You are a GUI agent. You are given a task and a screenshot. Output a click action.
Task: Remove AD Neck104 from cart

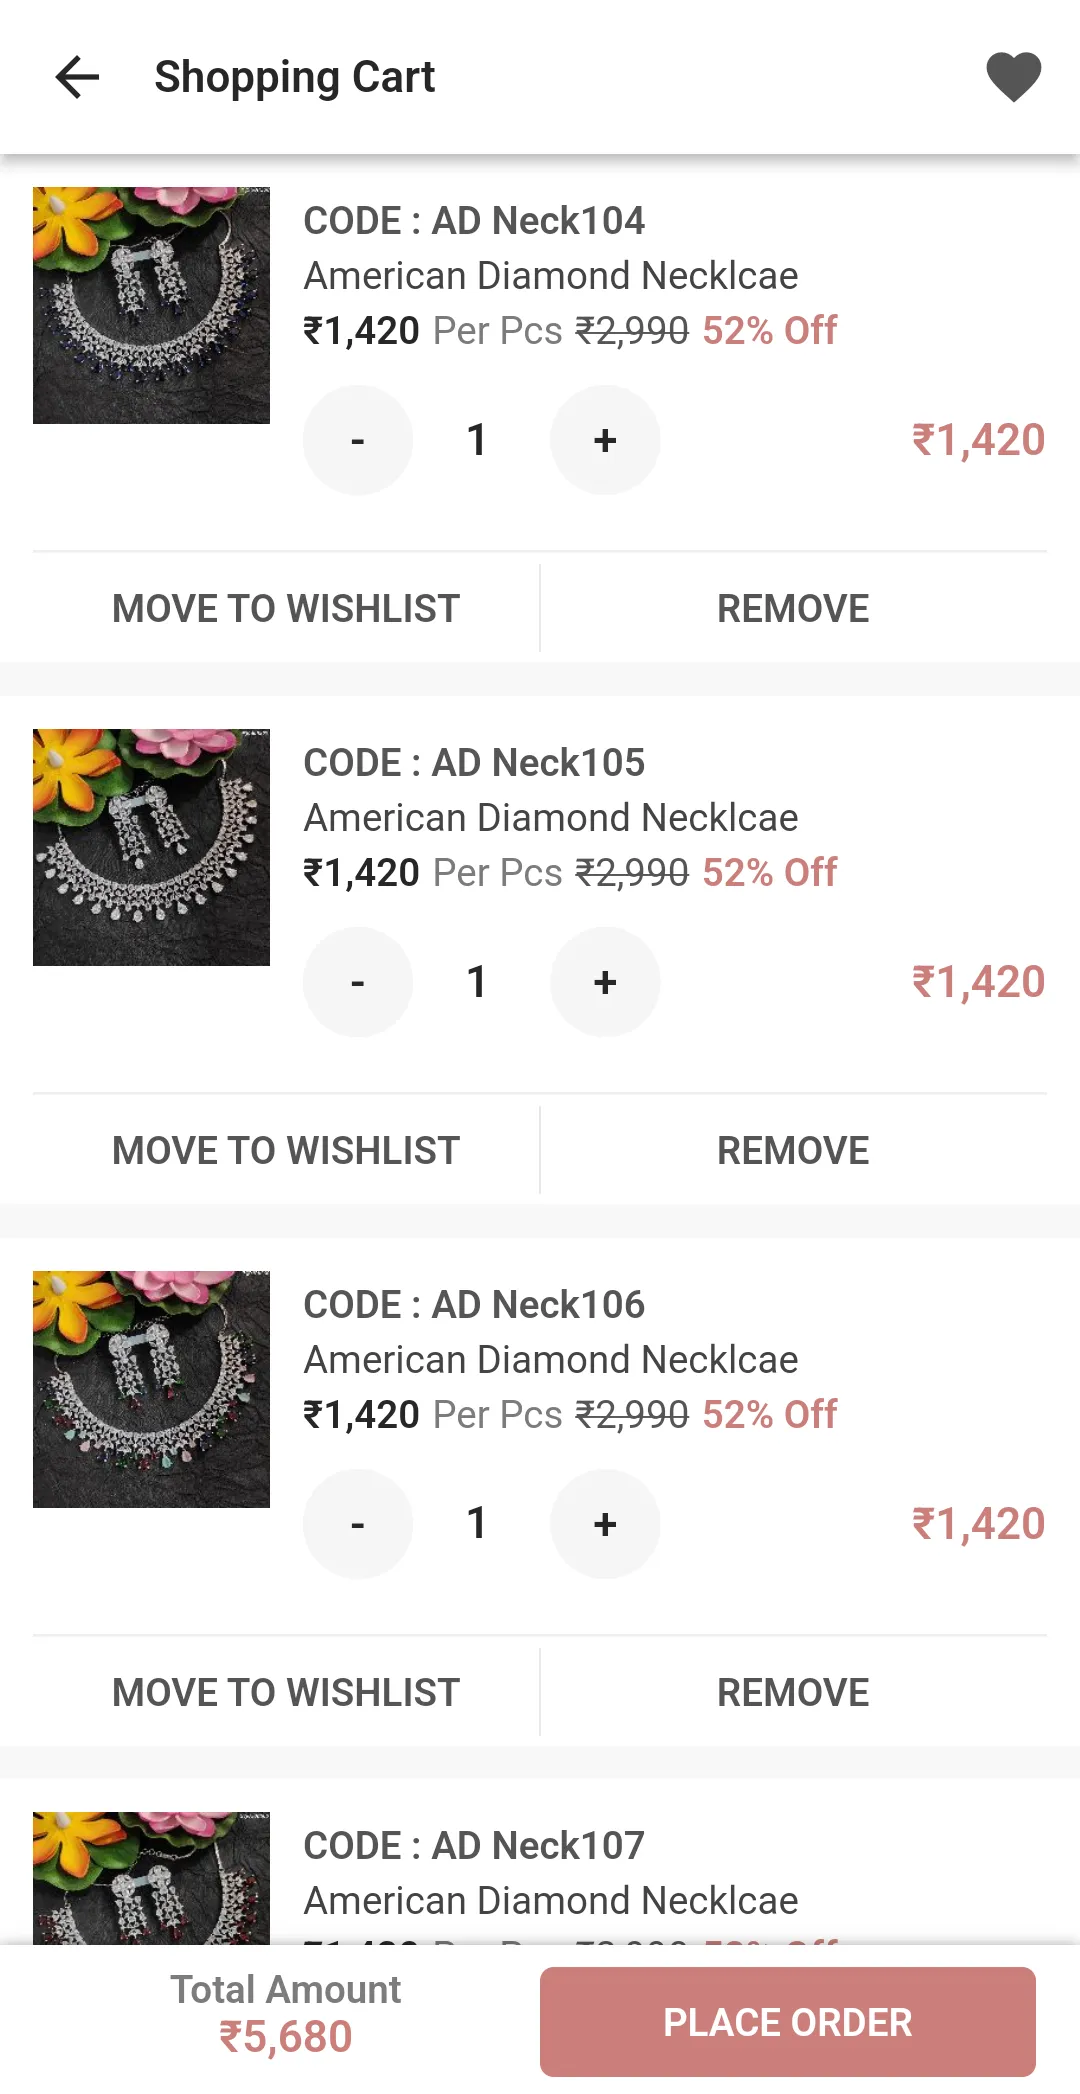pos(793,608)
